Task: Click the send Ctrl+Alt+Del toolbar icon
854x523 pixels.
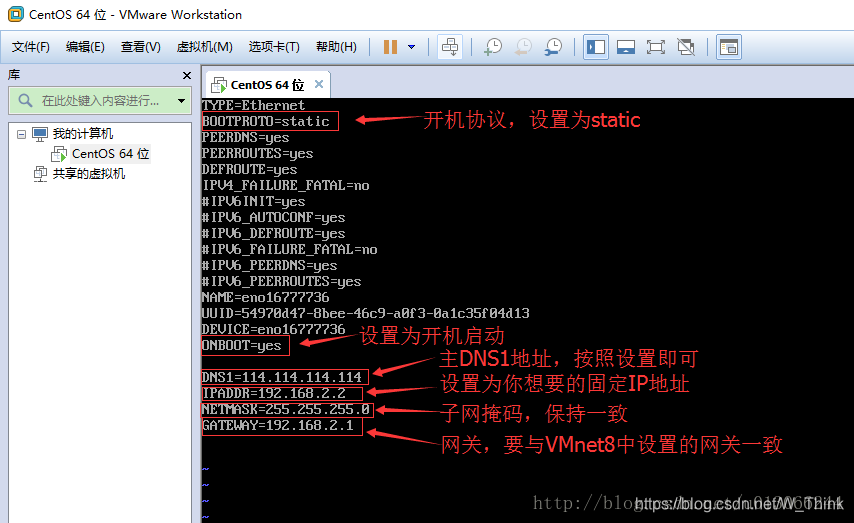Action: (x=450, y=47)
